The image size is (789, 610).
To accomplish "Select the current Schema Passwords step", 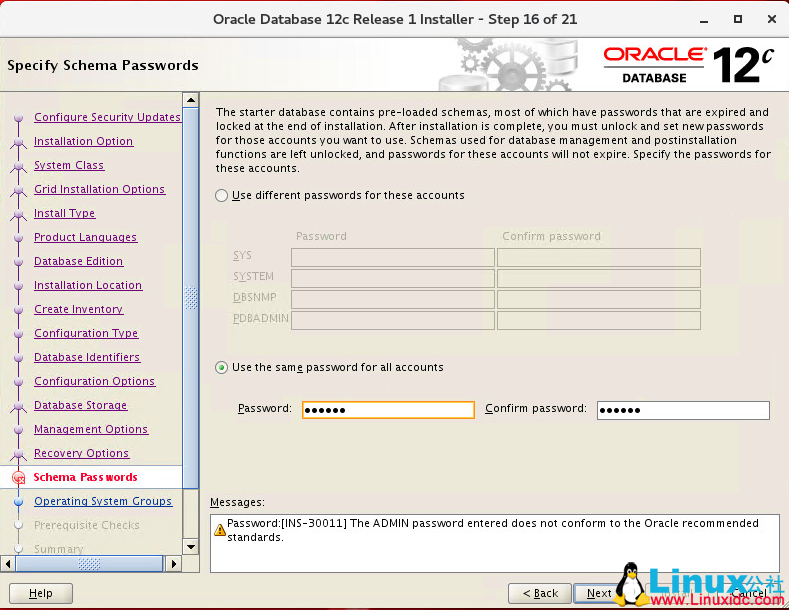I will [85, 477].
